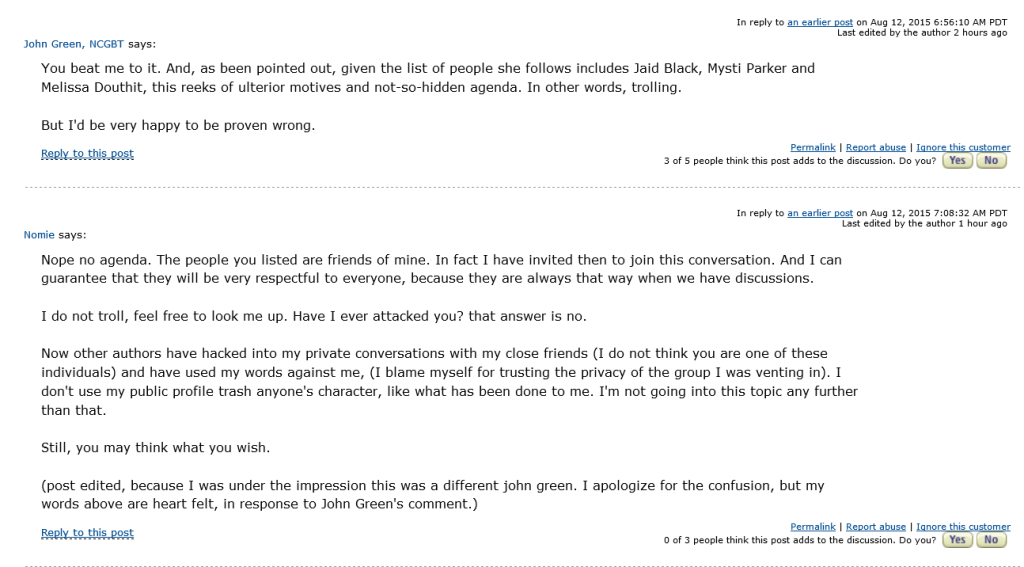Open Permalink for John Green's post
Screen dimensions: 1024x567
click(812, 148)
